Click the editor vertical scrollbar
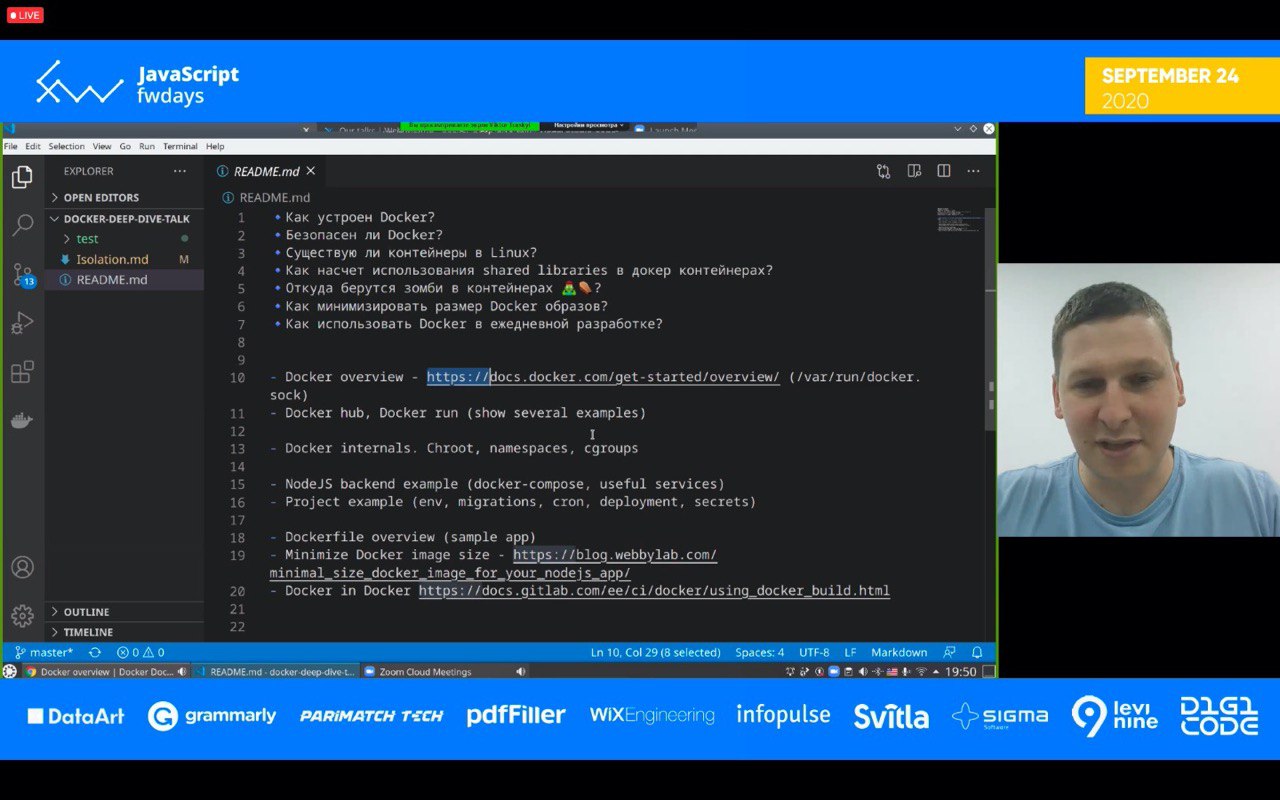This screenshot has height=800, width=1280. point(991,320)
